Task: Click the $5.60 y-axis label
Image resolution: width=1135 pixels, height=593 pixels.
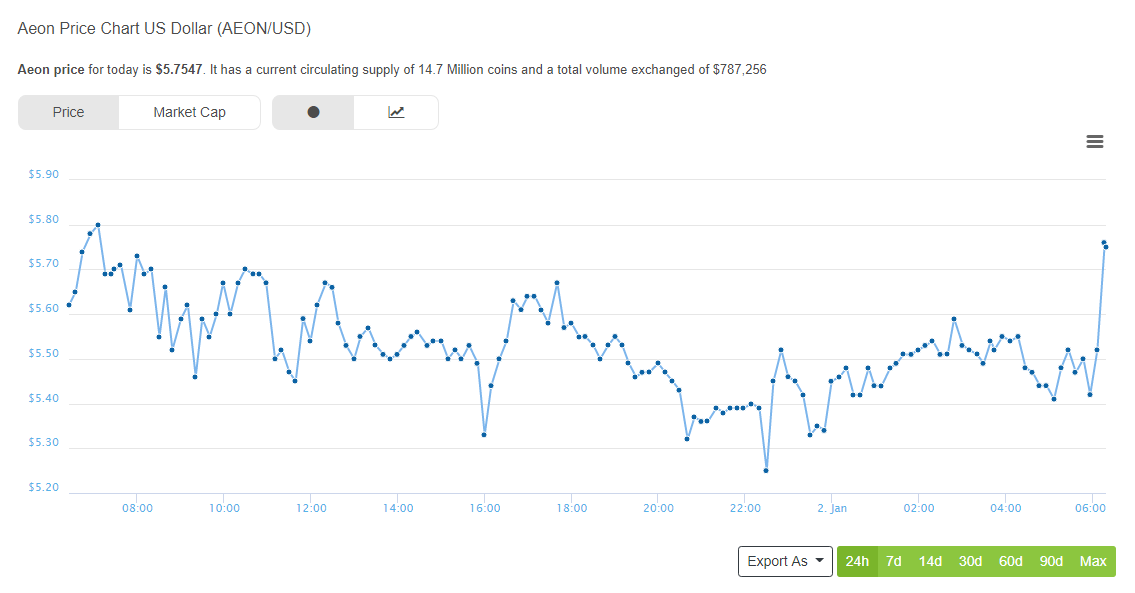Action: [43, 308]
